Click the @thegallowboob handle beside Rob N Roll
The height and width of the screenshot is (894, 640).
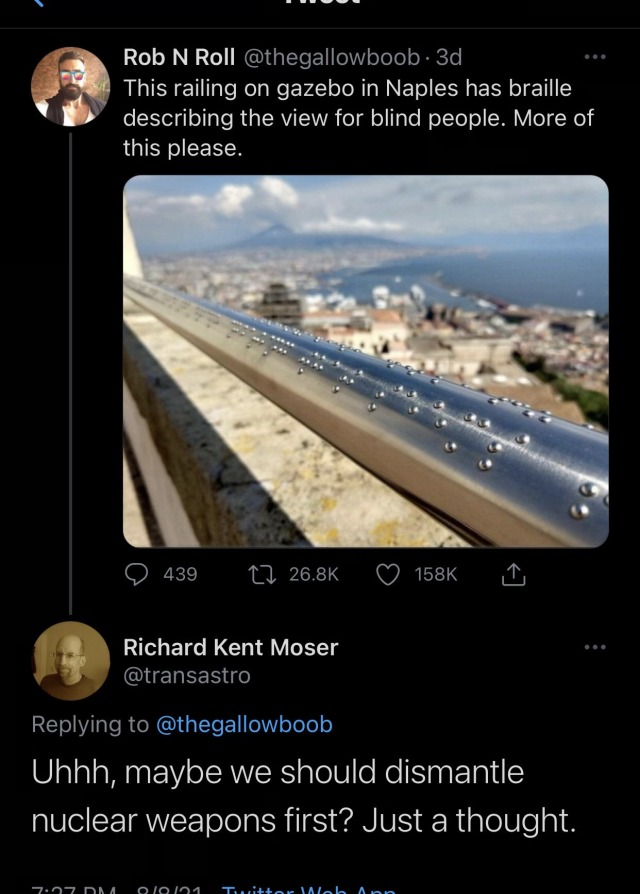[x=330, y=58]
